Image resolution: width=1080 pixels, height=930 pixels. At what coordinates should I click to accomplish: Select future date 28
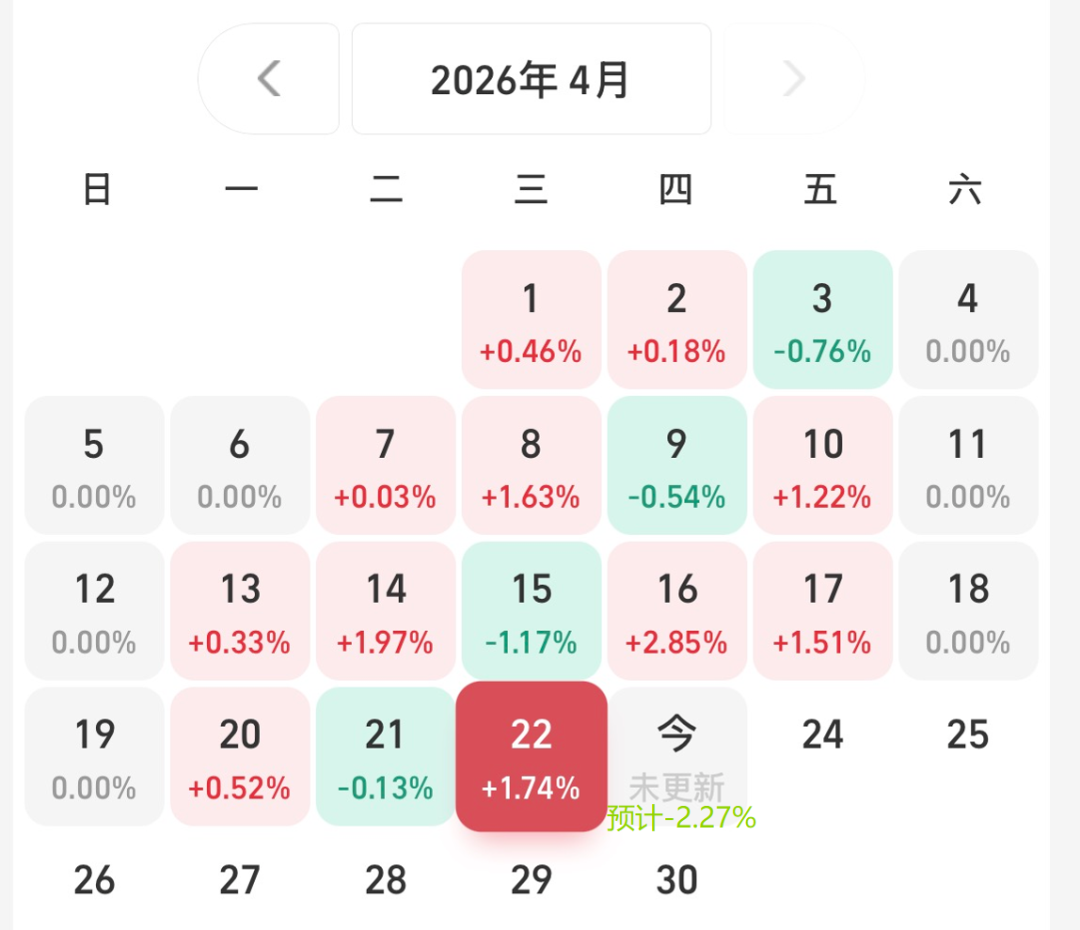click(x=386, y=880)
